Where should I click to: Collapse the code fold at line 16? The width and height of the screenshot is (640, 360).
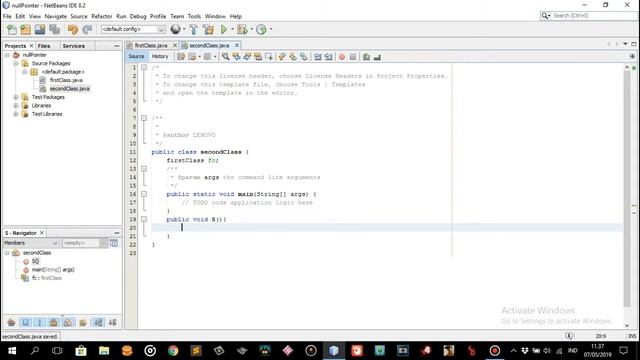point(144,194)
